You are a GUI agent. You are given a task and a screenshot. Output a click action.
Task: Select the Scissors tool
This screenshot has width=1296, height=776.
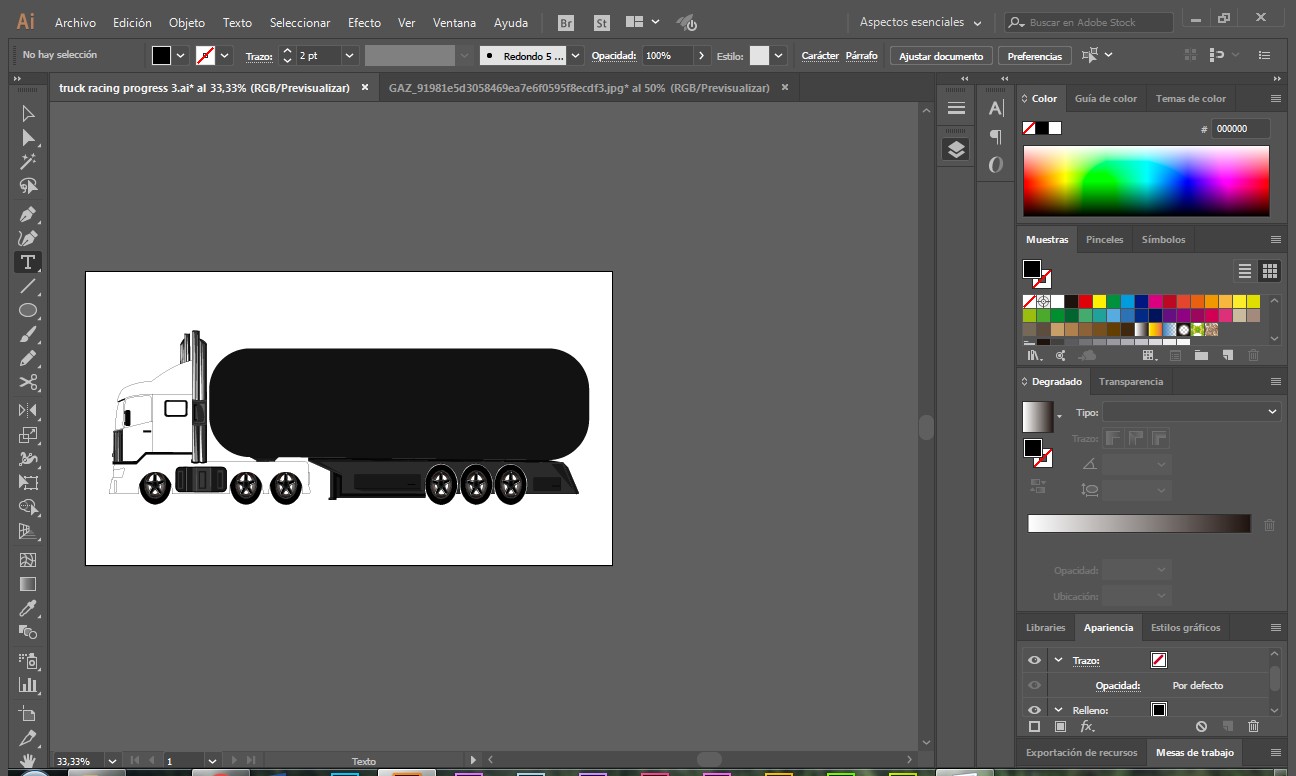click(28, 383)
